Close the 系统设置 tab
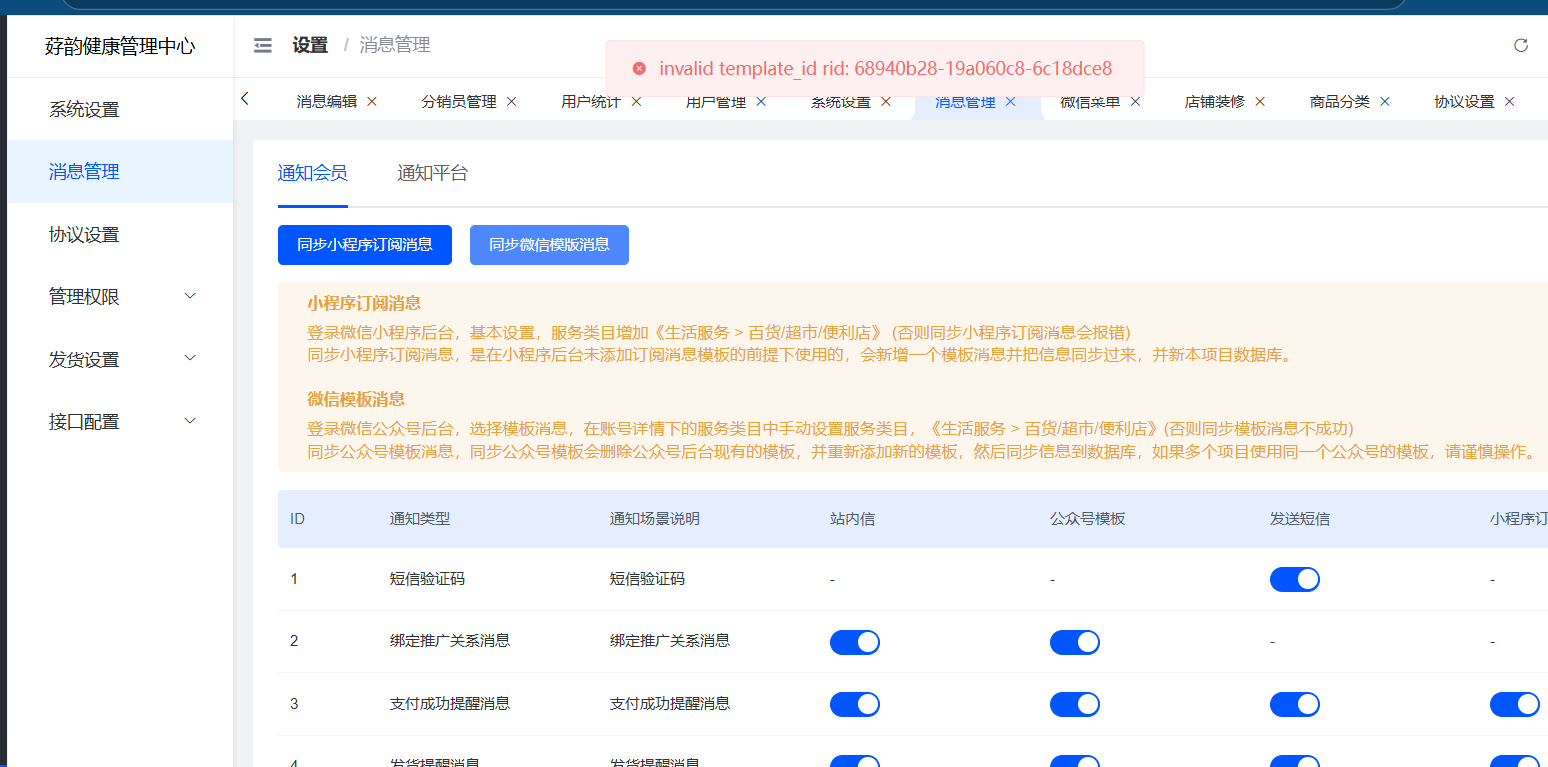This screenshot has height=767, width=1548. pyautogui.click(x=886, y=102)
